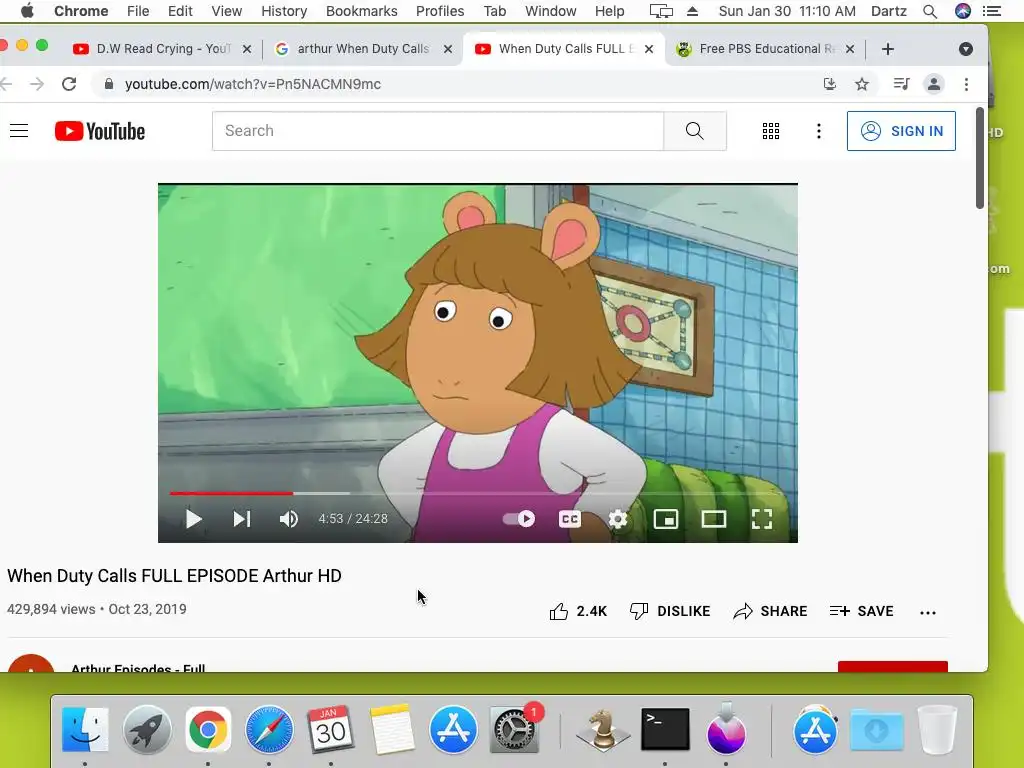The width and height of the screenshot is (1024, 768).
Task: Enter full screen mode
Action: point(761,519)
